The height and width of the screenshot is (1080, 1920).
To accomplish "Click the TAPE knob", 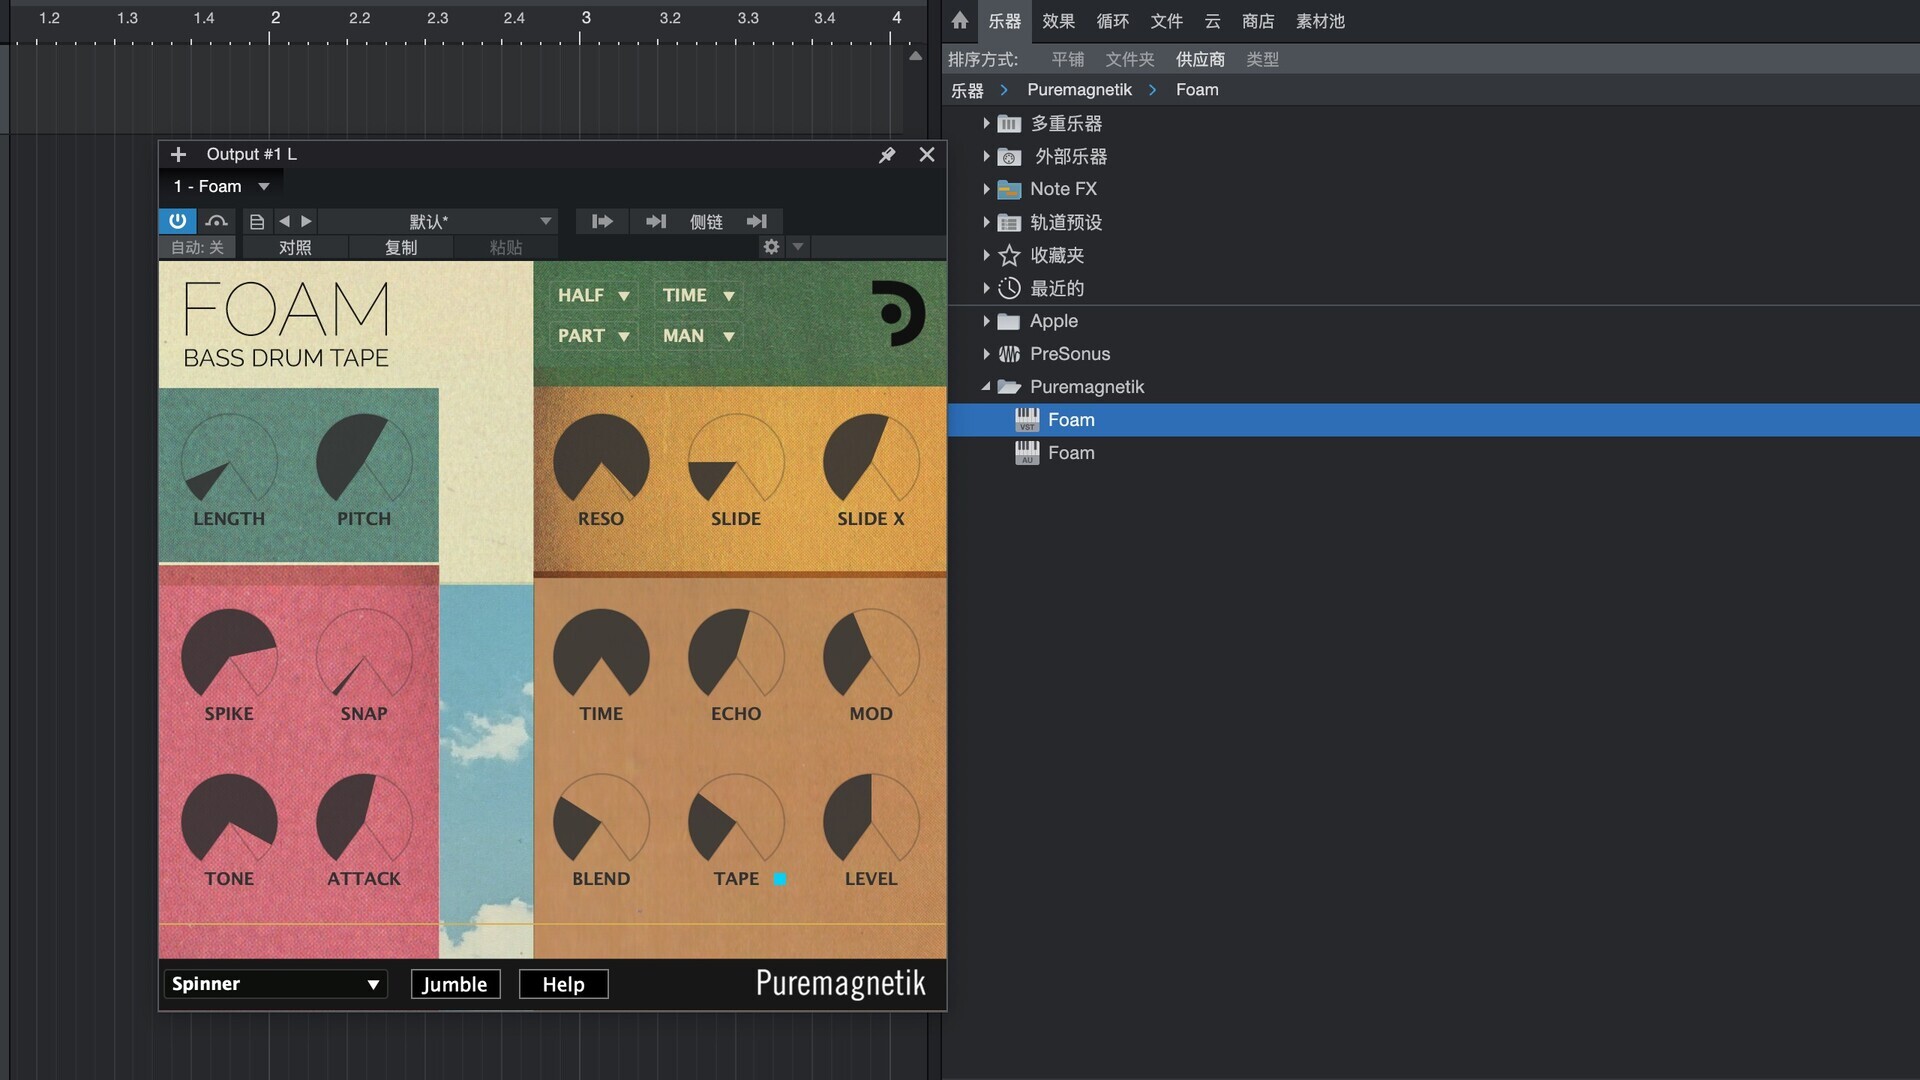I will [x=736, y=821].
